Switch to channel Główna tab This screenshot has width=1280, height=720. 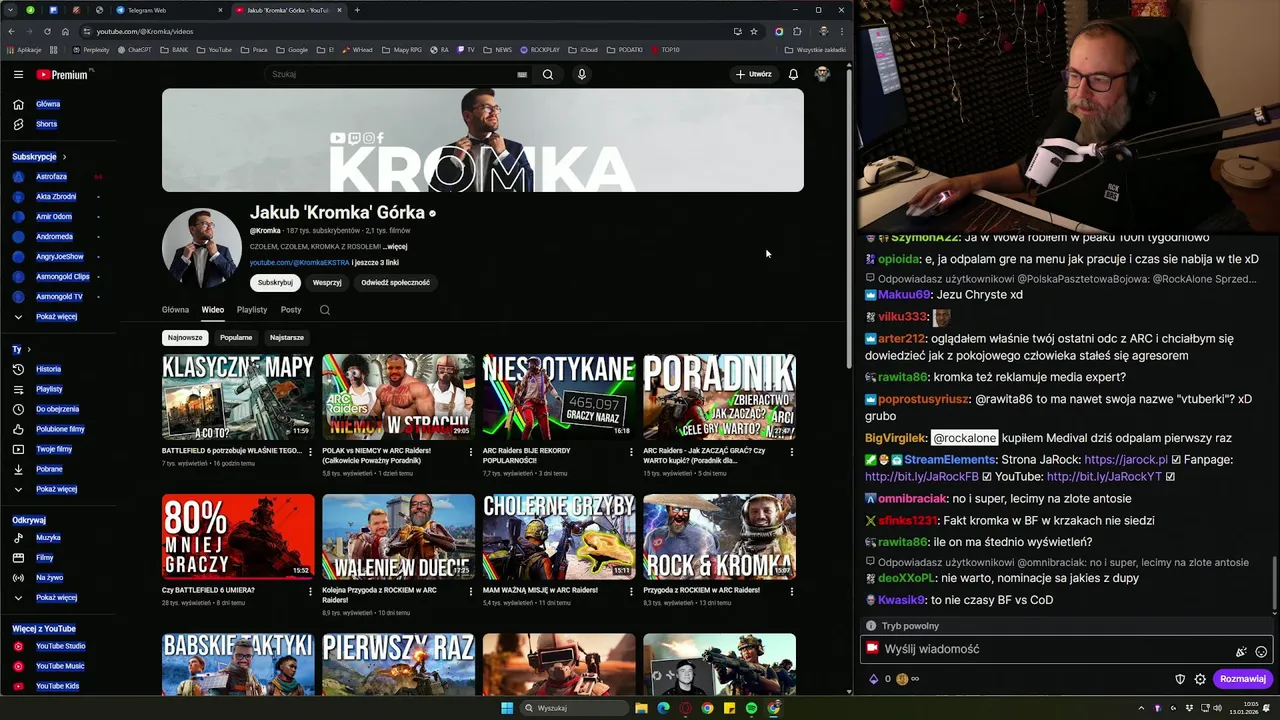(175, 310)
